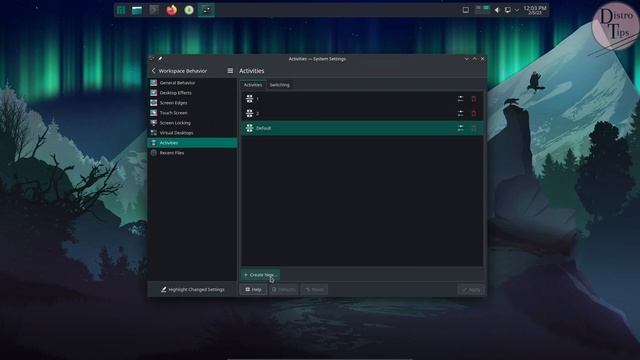Click the Defaults button
Viewport: 640px width, 360px height.
pyautogui.click(x=283, y=289)
